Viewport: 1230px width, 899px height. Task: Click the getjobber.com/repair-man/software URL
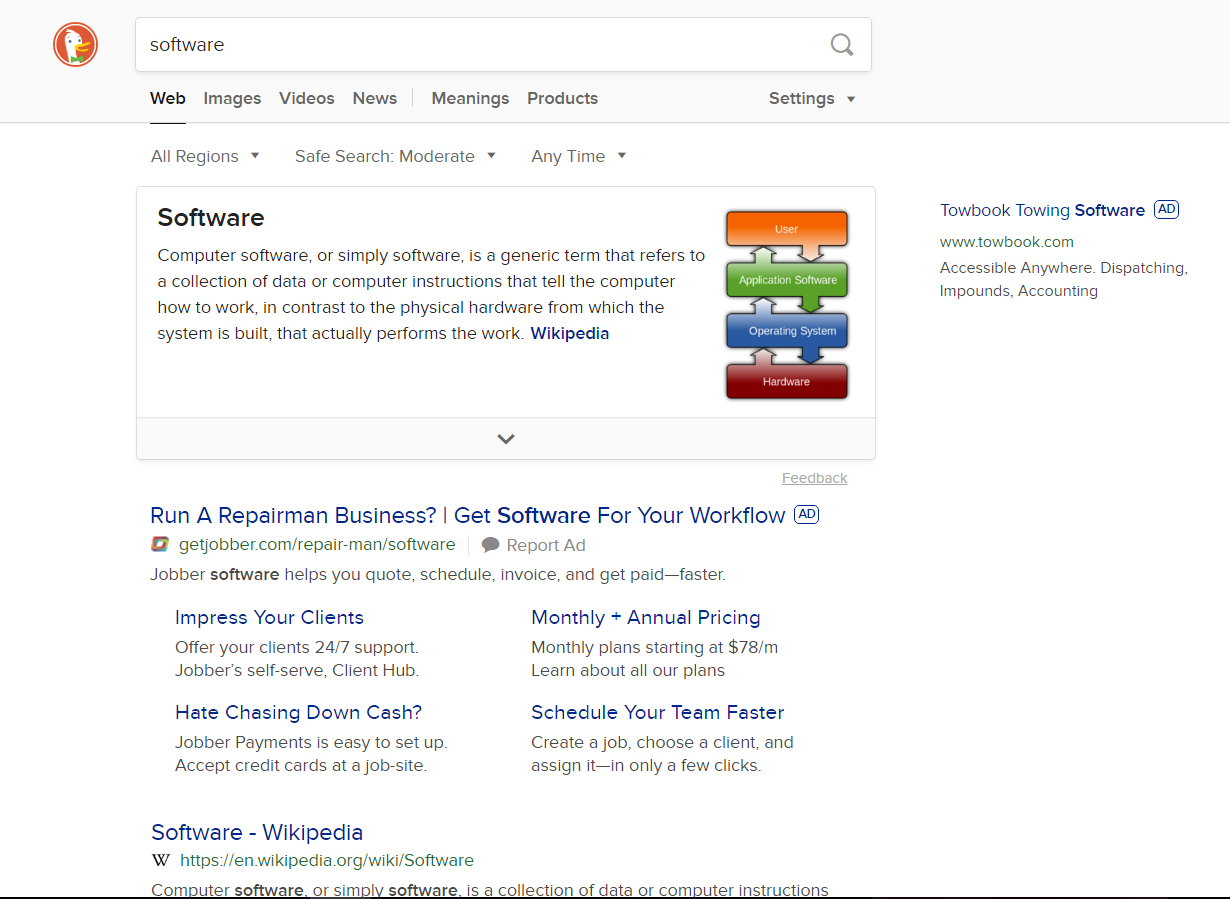coord(317,545)
